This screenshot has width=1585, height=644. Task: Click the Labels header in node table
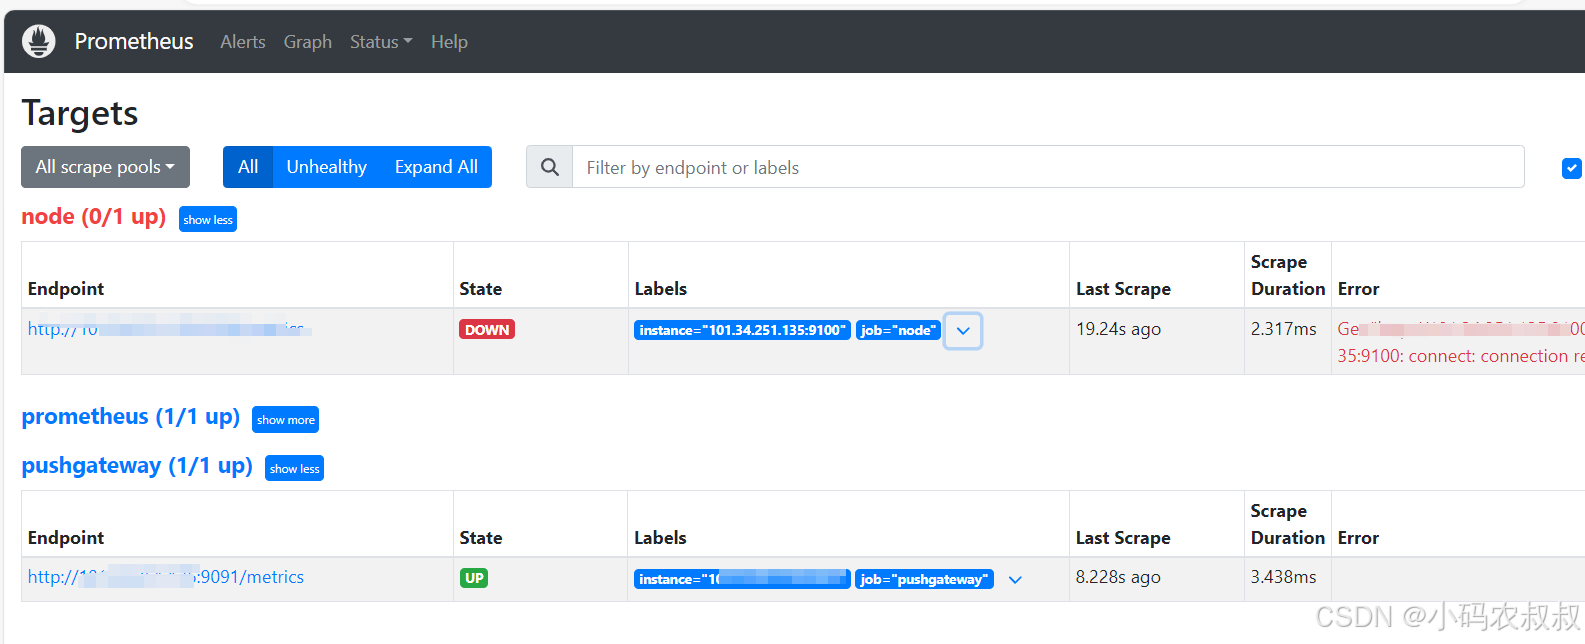661,289
